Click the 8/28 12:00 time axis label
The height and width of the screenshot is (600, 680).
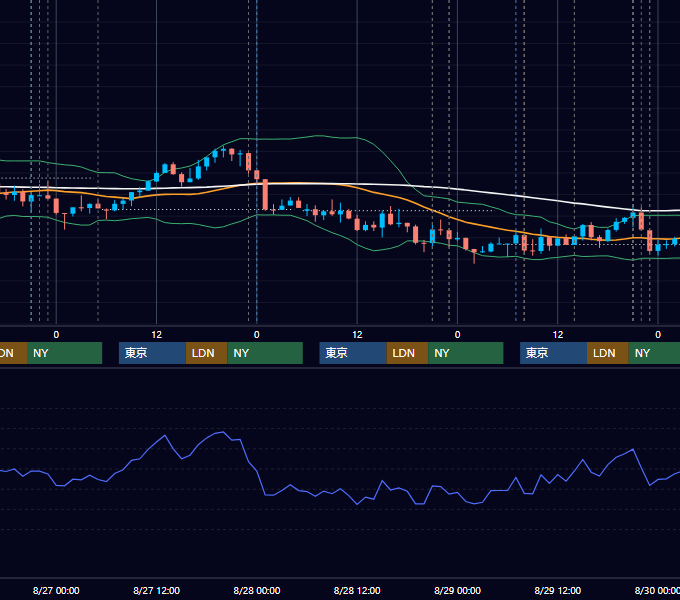tap(357, 590)
